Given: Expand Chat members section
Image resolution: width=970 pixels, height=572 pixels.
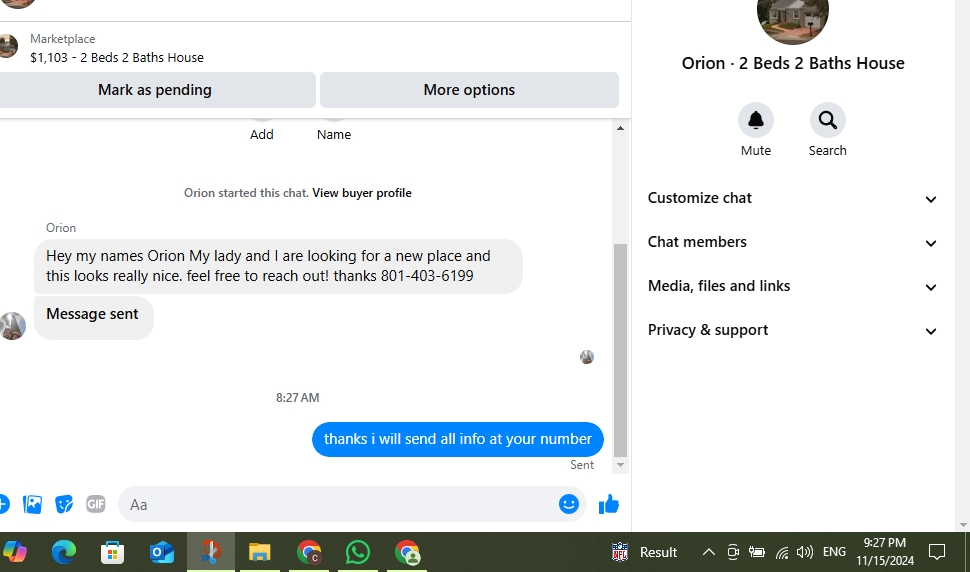Looking at the screenshot, I should (792, 242).
